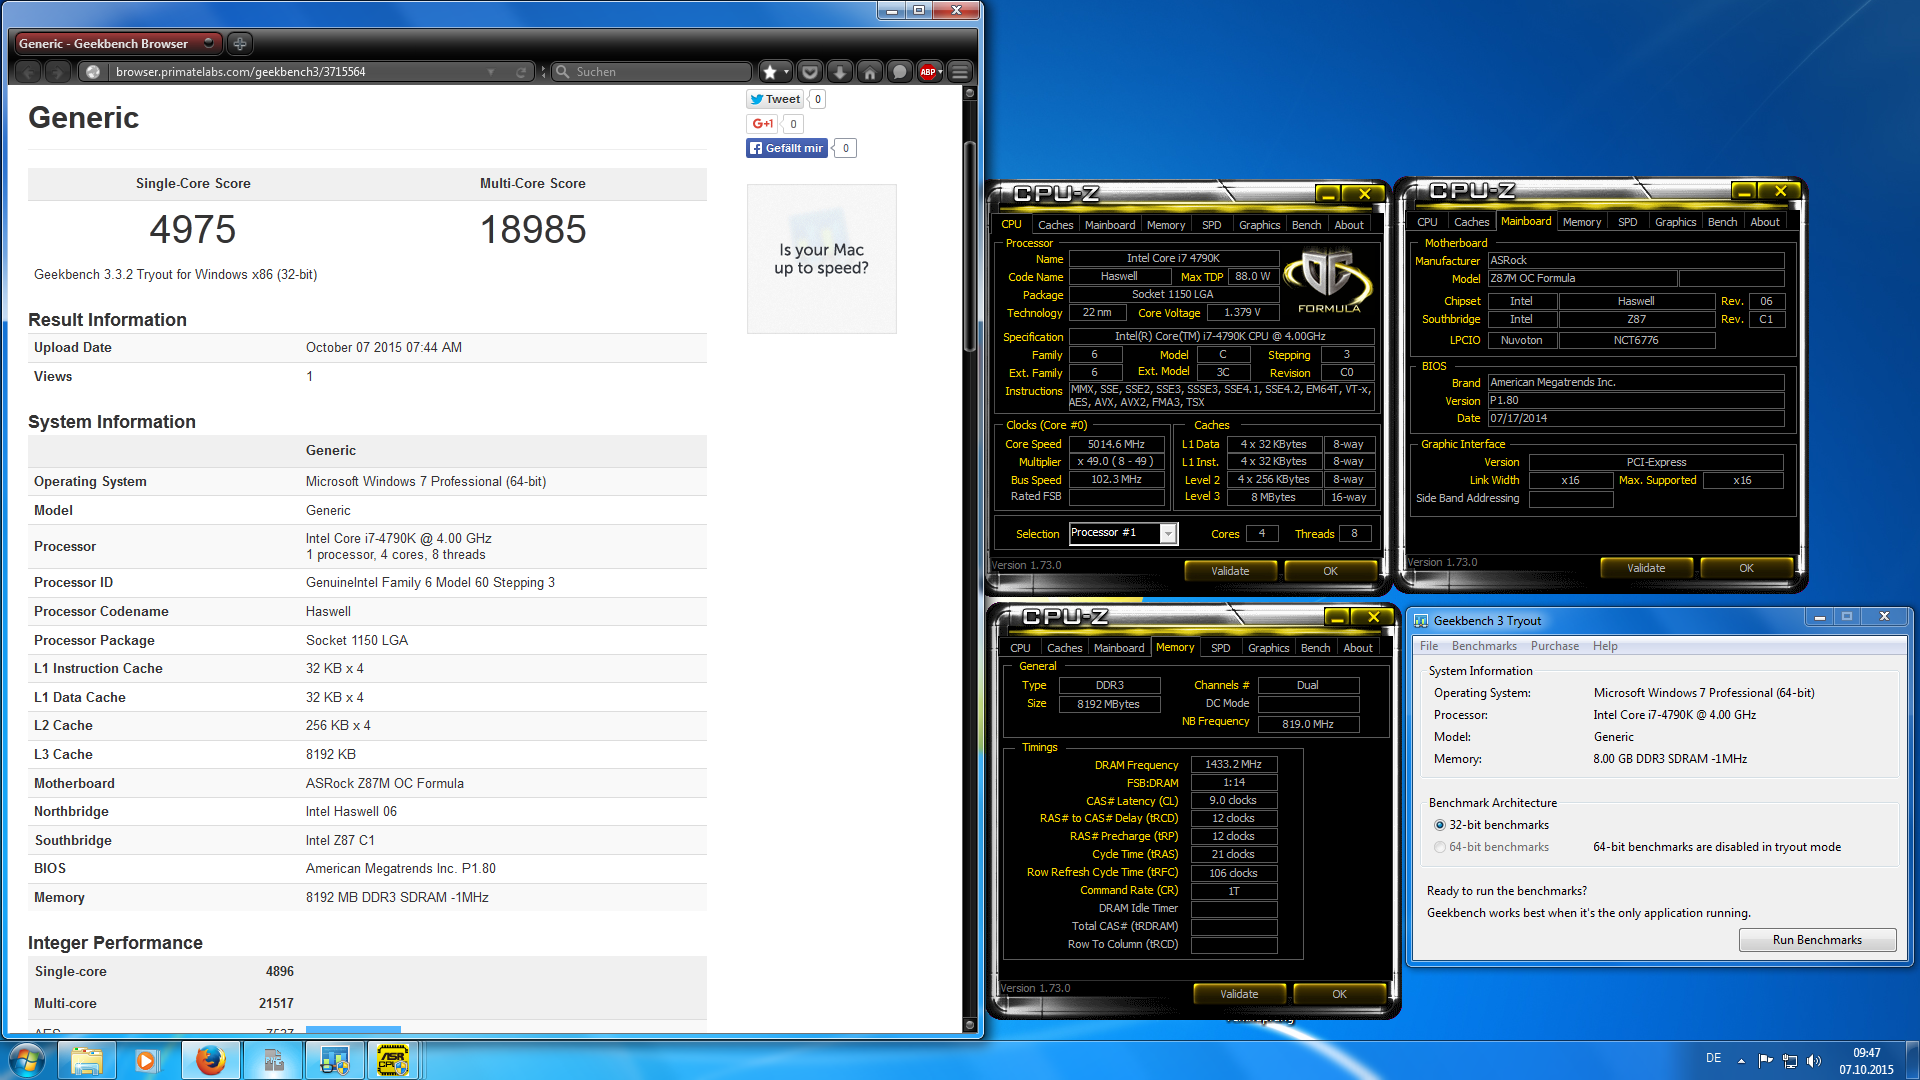Select Memory tab in Mainboard CPU-Z window
This screenshot has height=1080, width=1920.
coord(1581,222)
